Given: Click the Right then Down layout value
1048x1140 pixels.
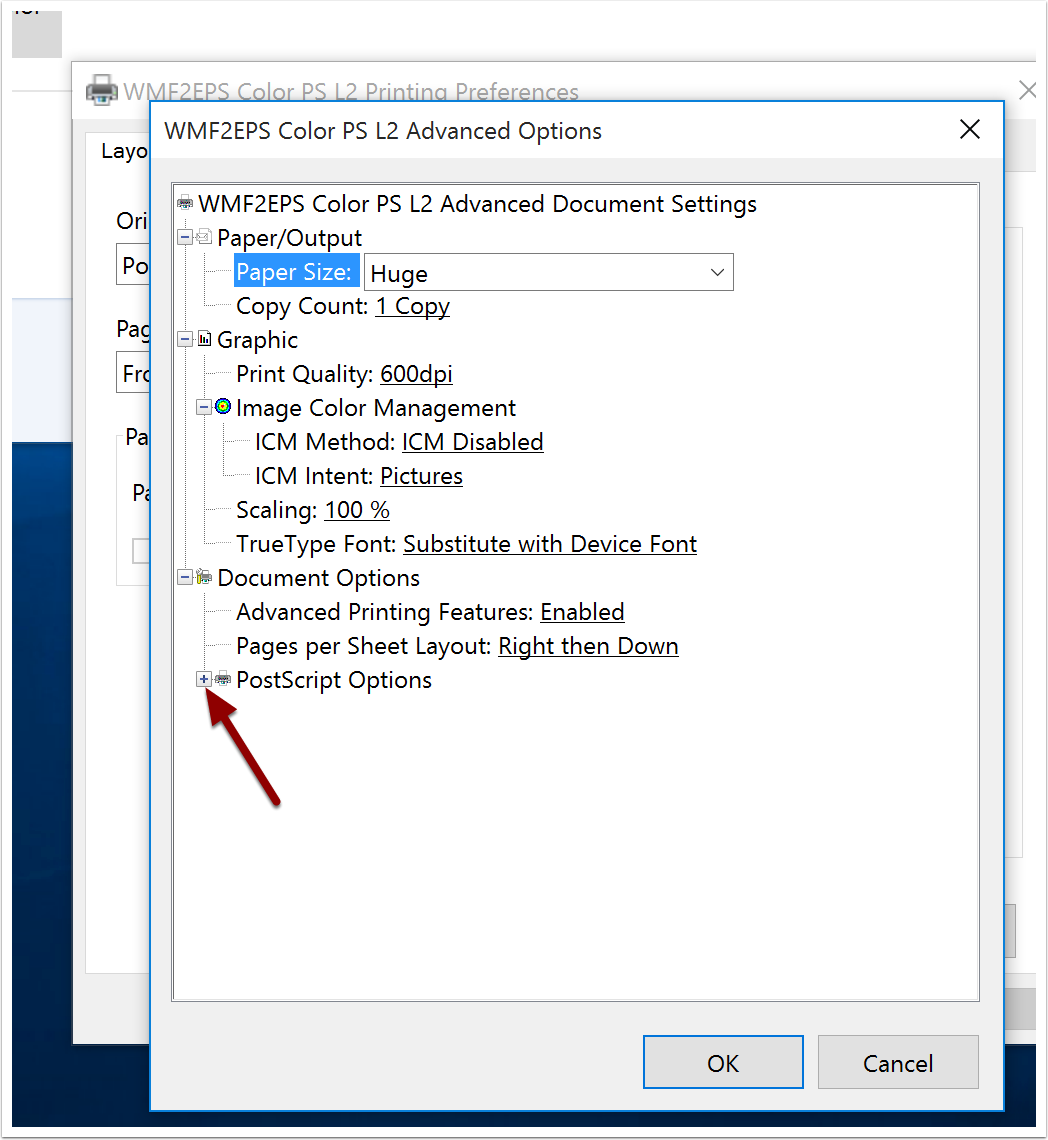Looking at the screenshot, I should (x=588, y=646).
